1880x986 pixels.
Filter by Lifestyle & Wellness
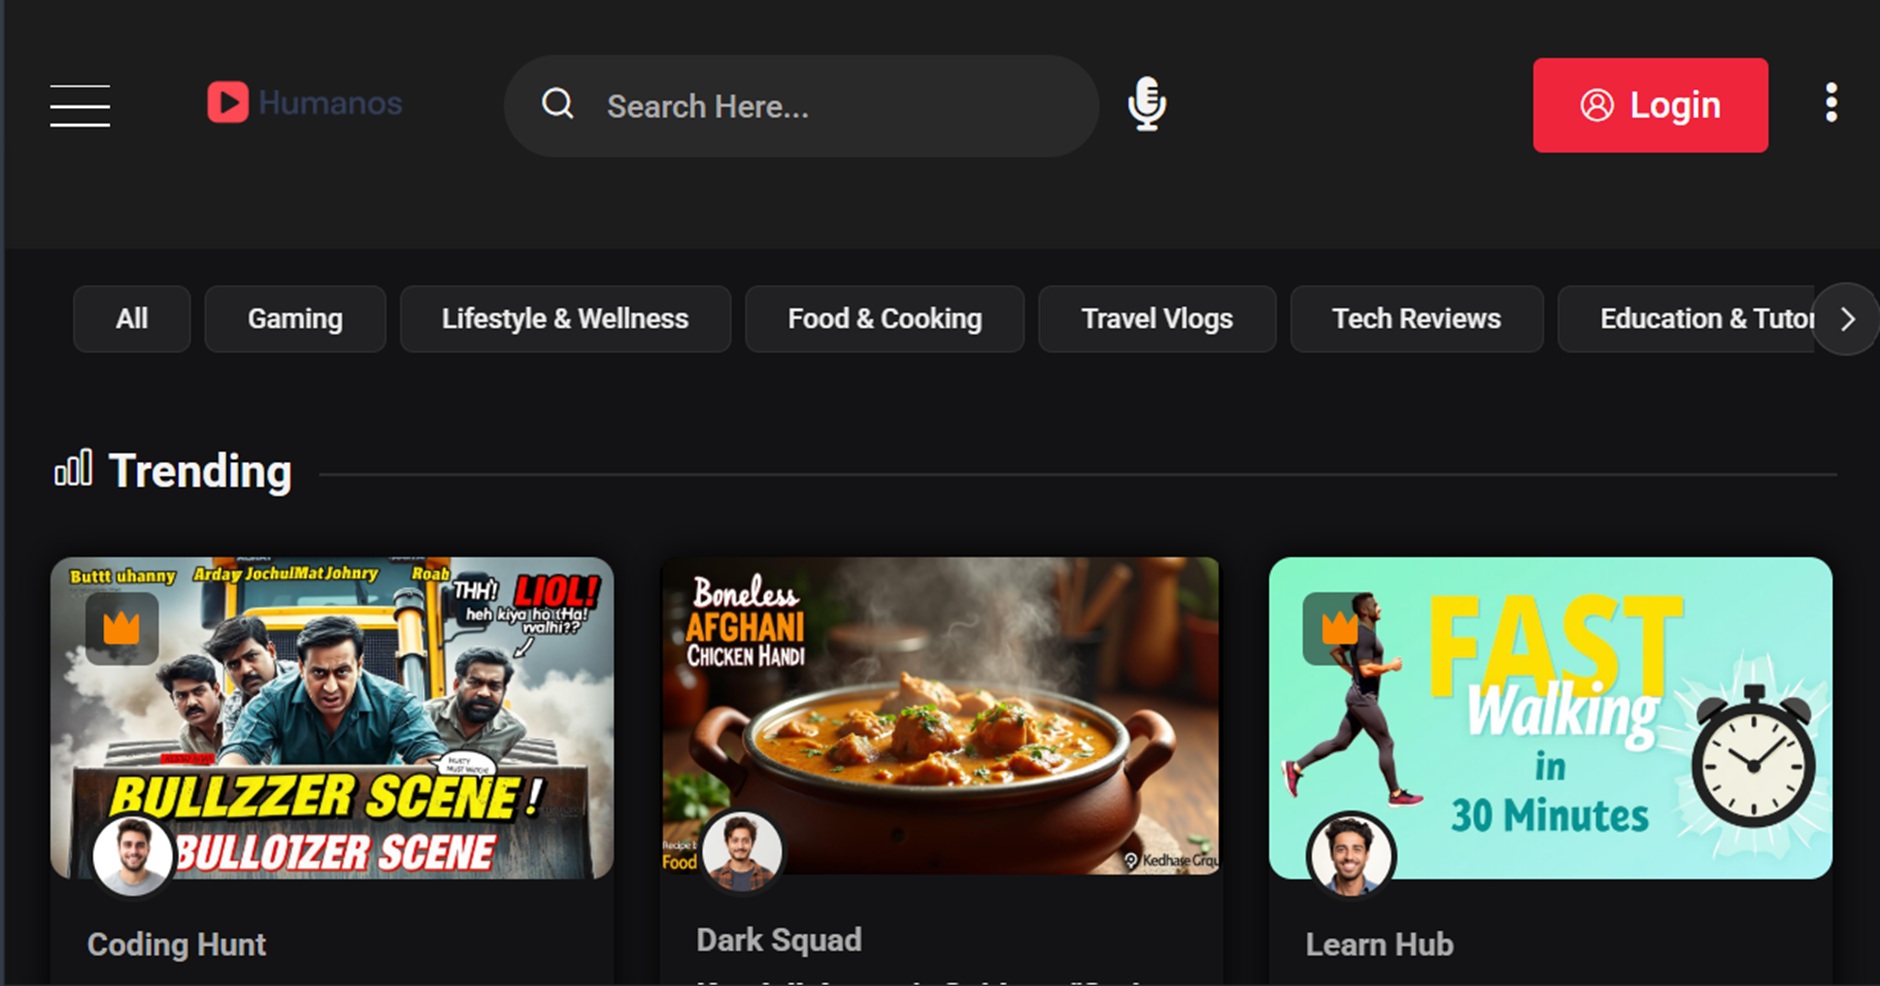pyautogui.click(x=565, y=319)
